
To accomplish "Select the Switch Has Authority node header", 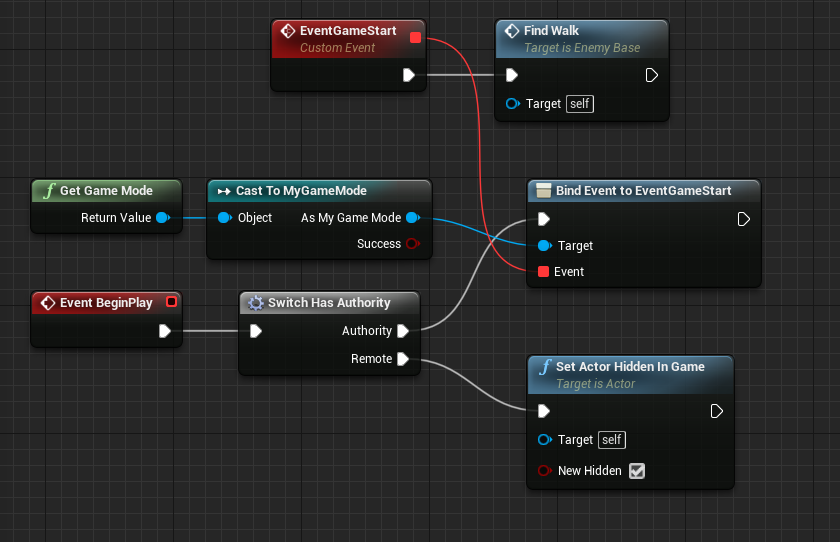I will coord(329,303).
